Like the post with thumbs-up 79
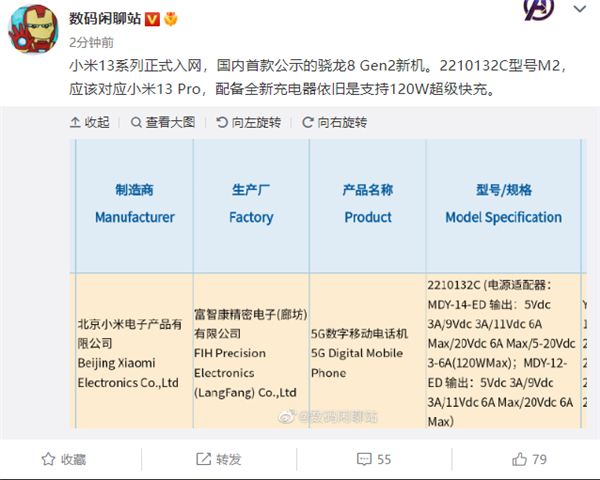The image size is (600, 480). click(x=529, y=459)
